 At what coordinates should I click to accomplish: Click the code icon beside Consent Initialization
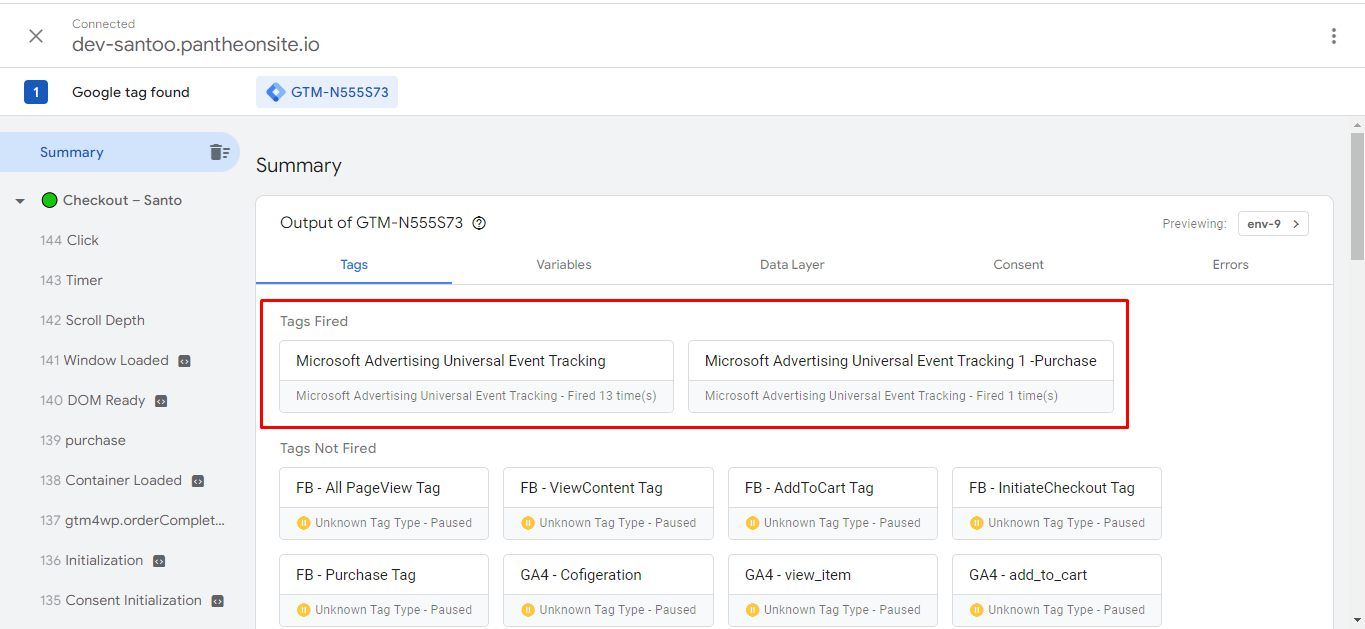coord(217,601)
